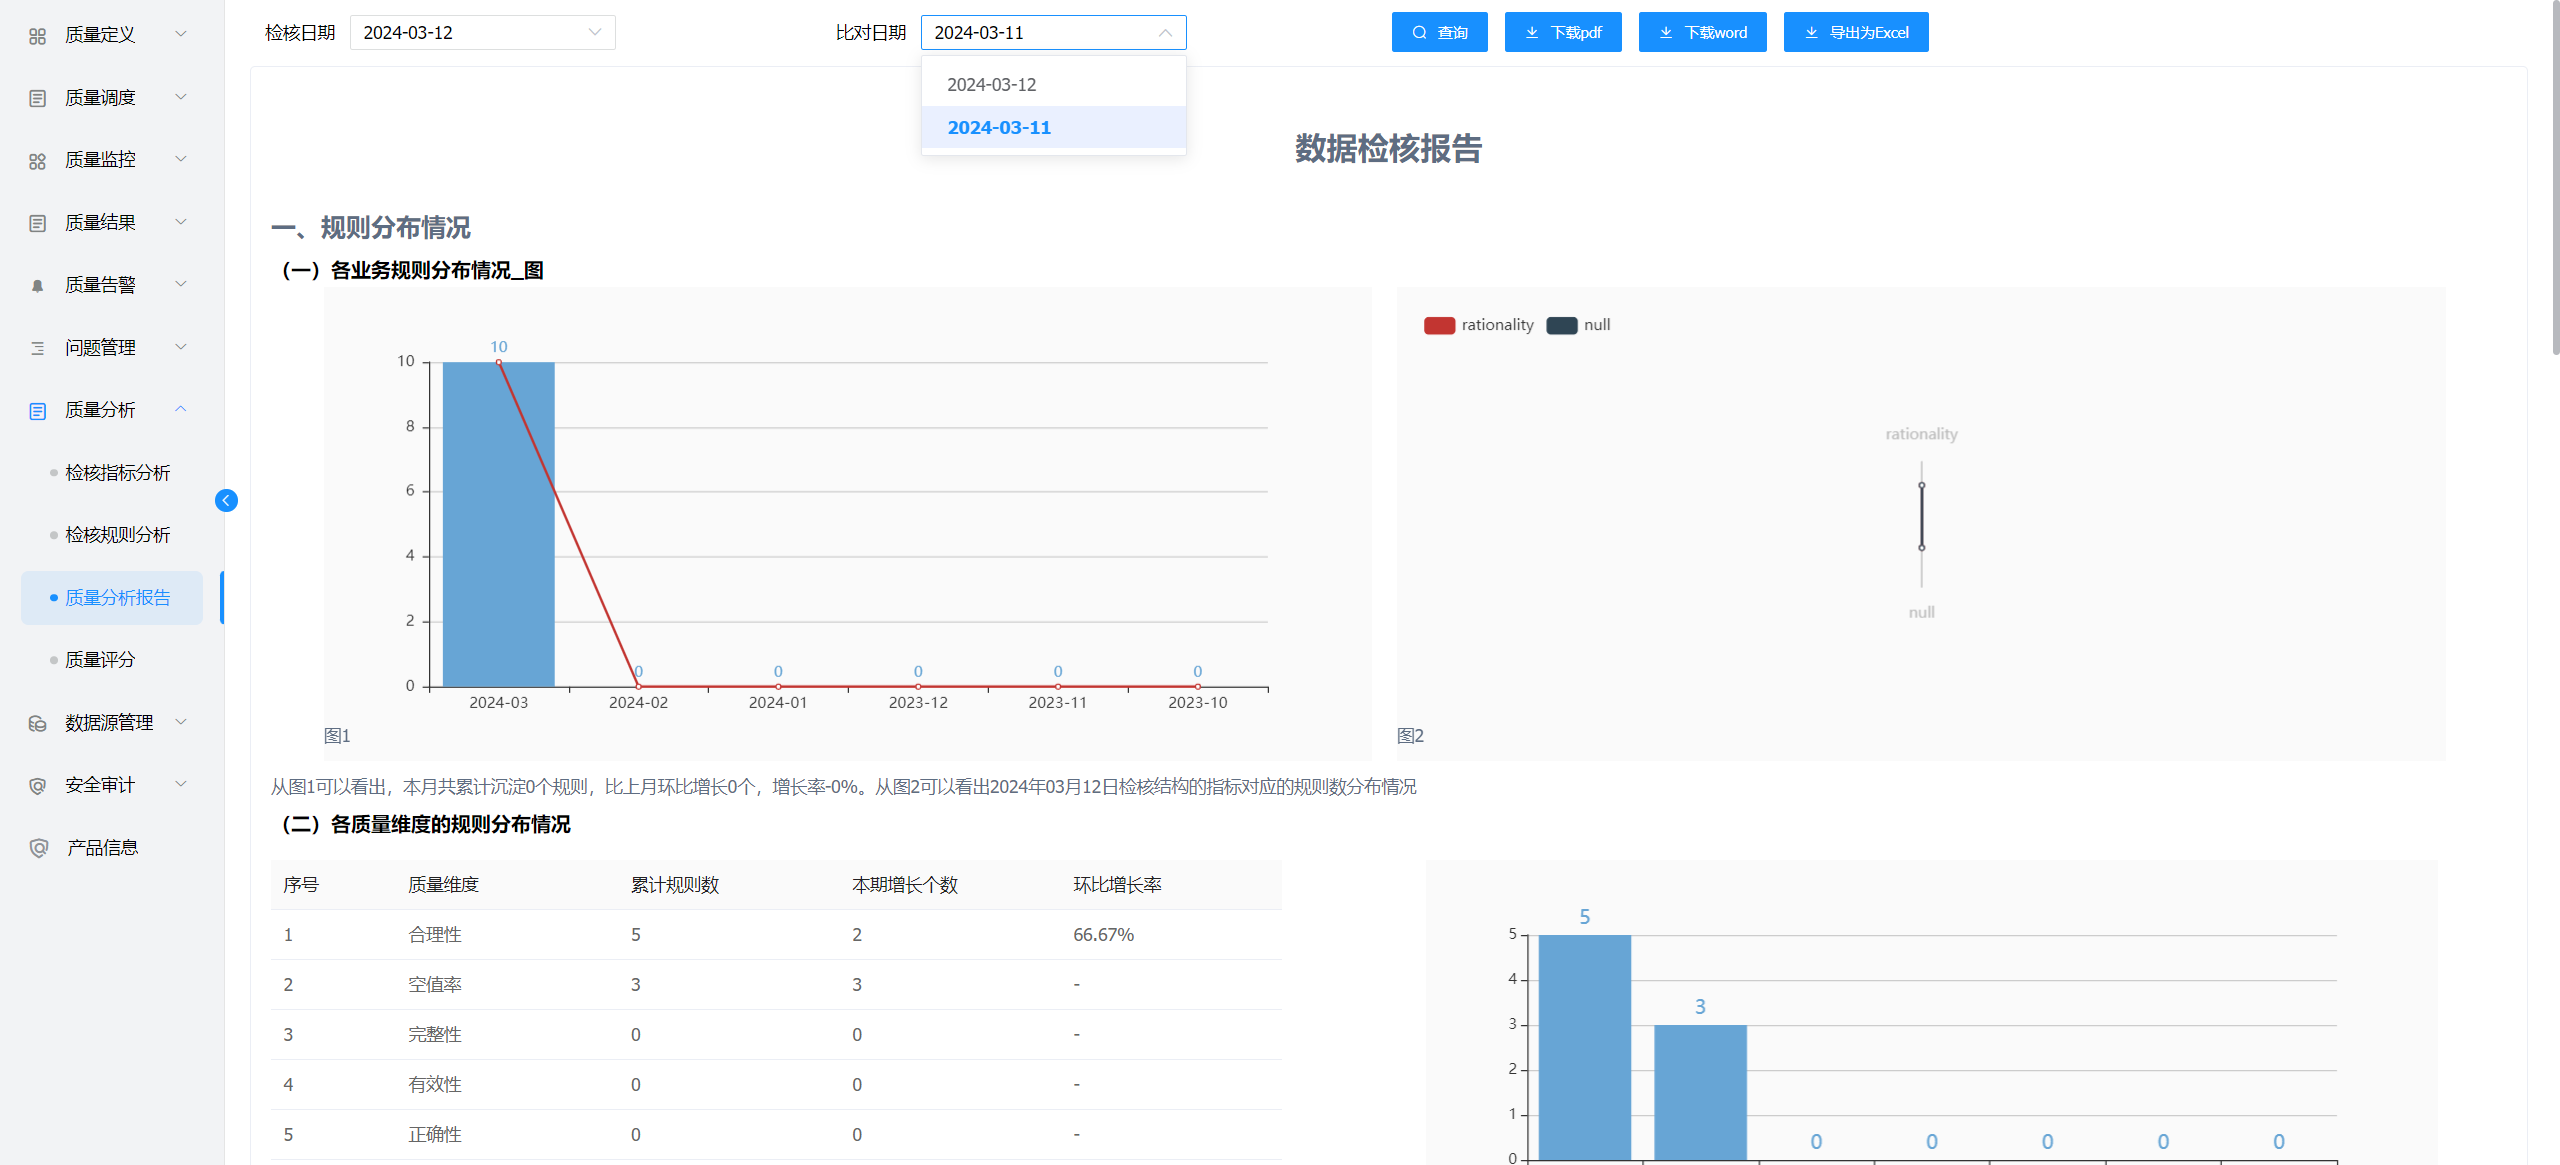Click the 数据源管理 database icon

(37, 723)
